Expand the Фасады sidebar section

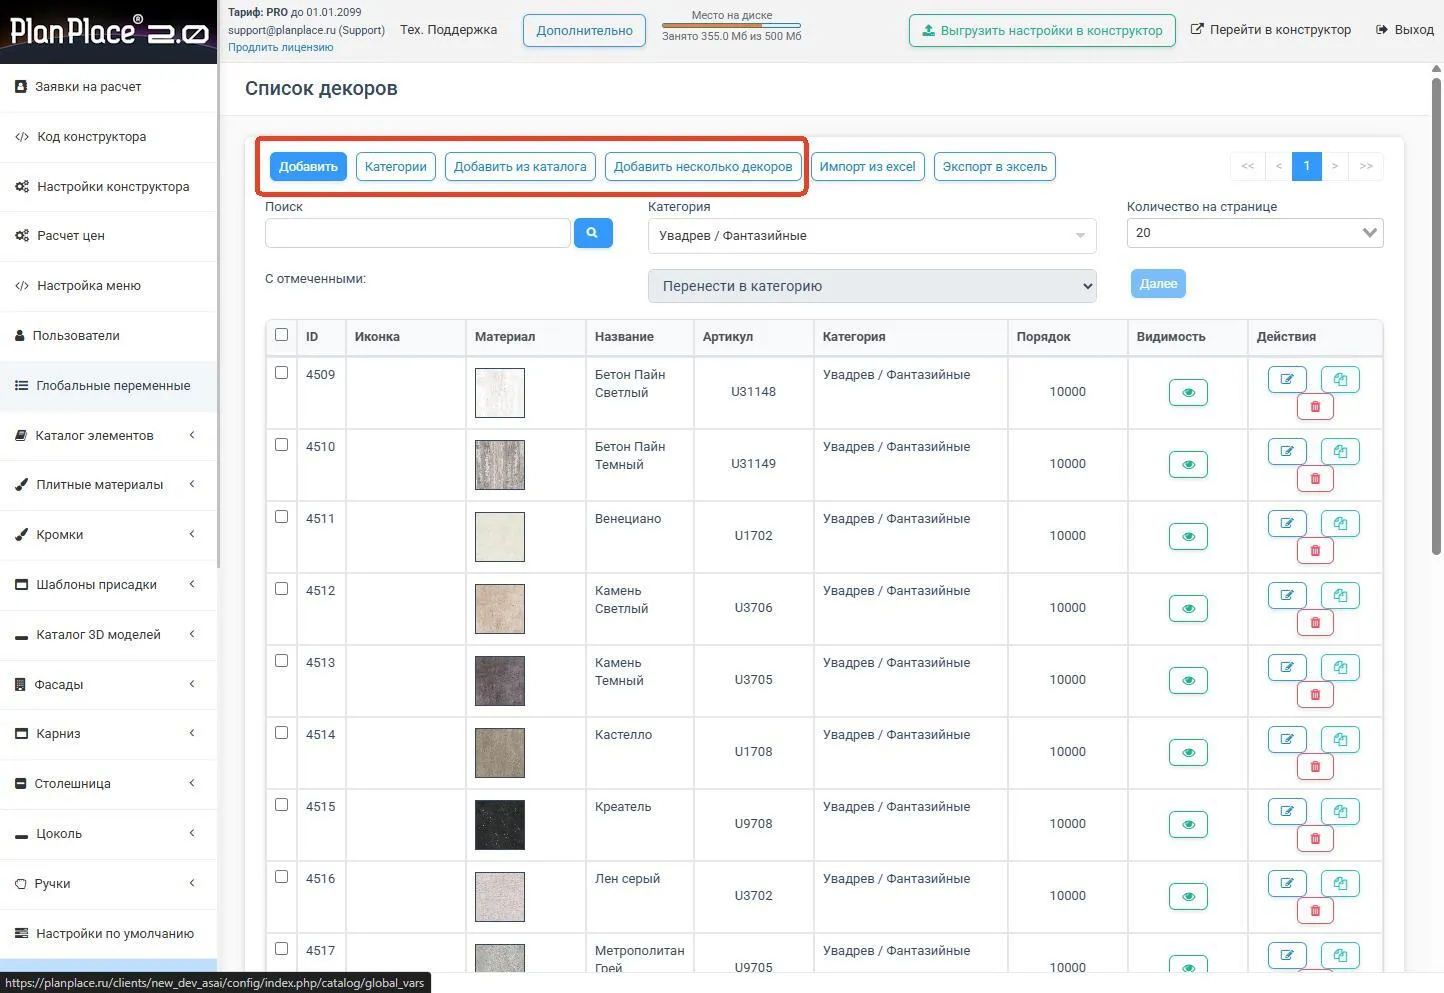coord(108,685)
